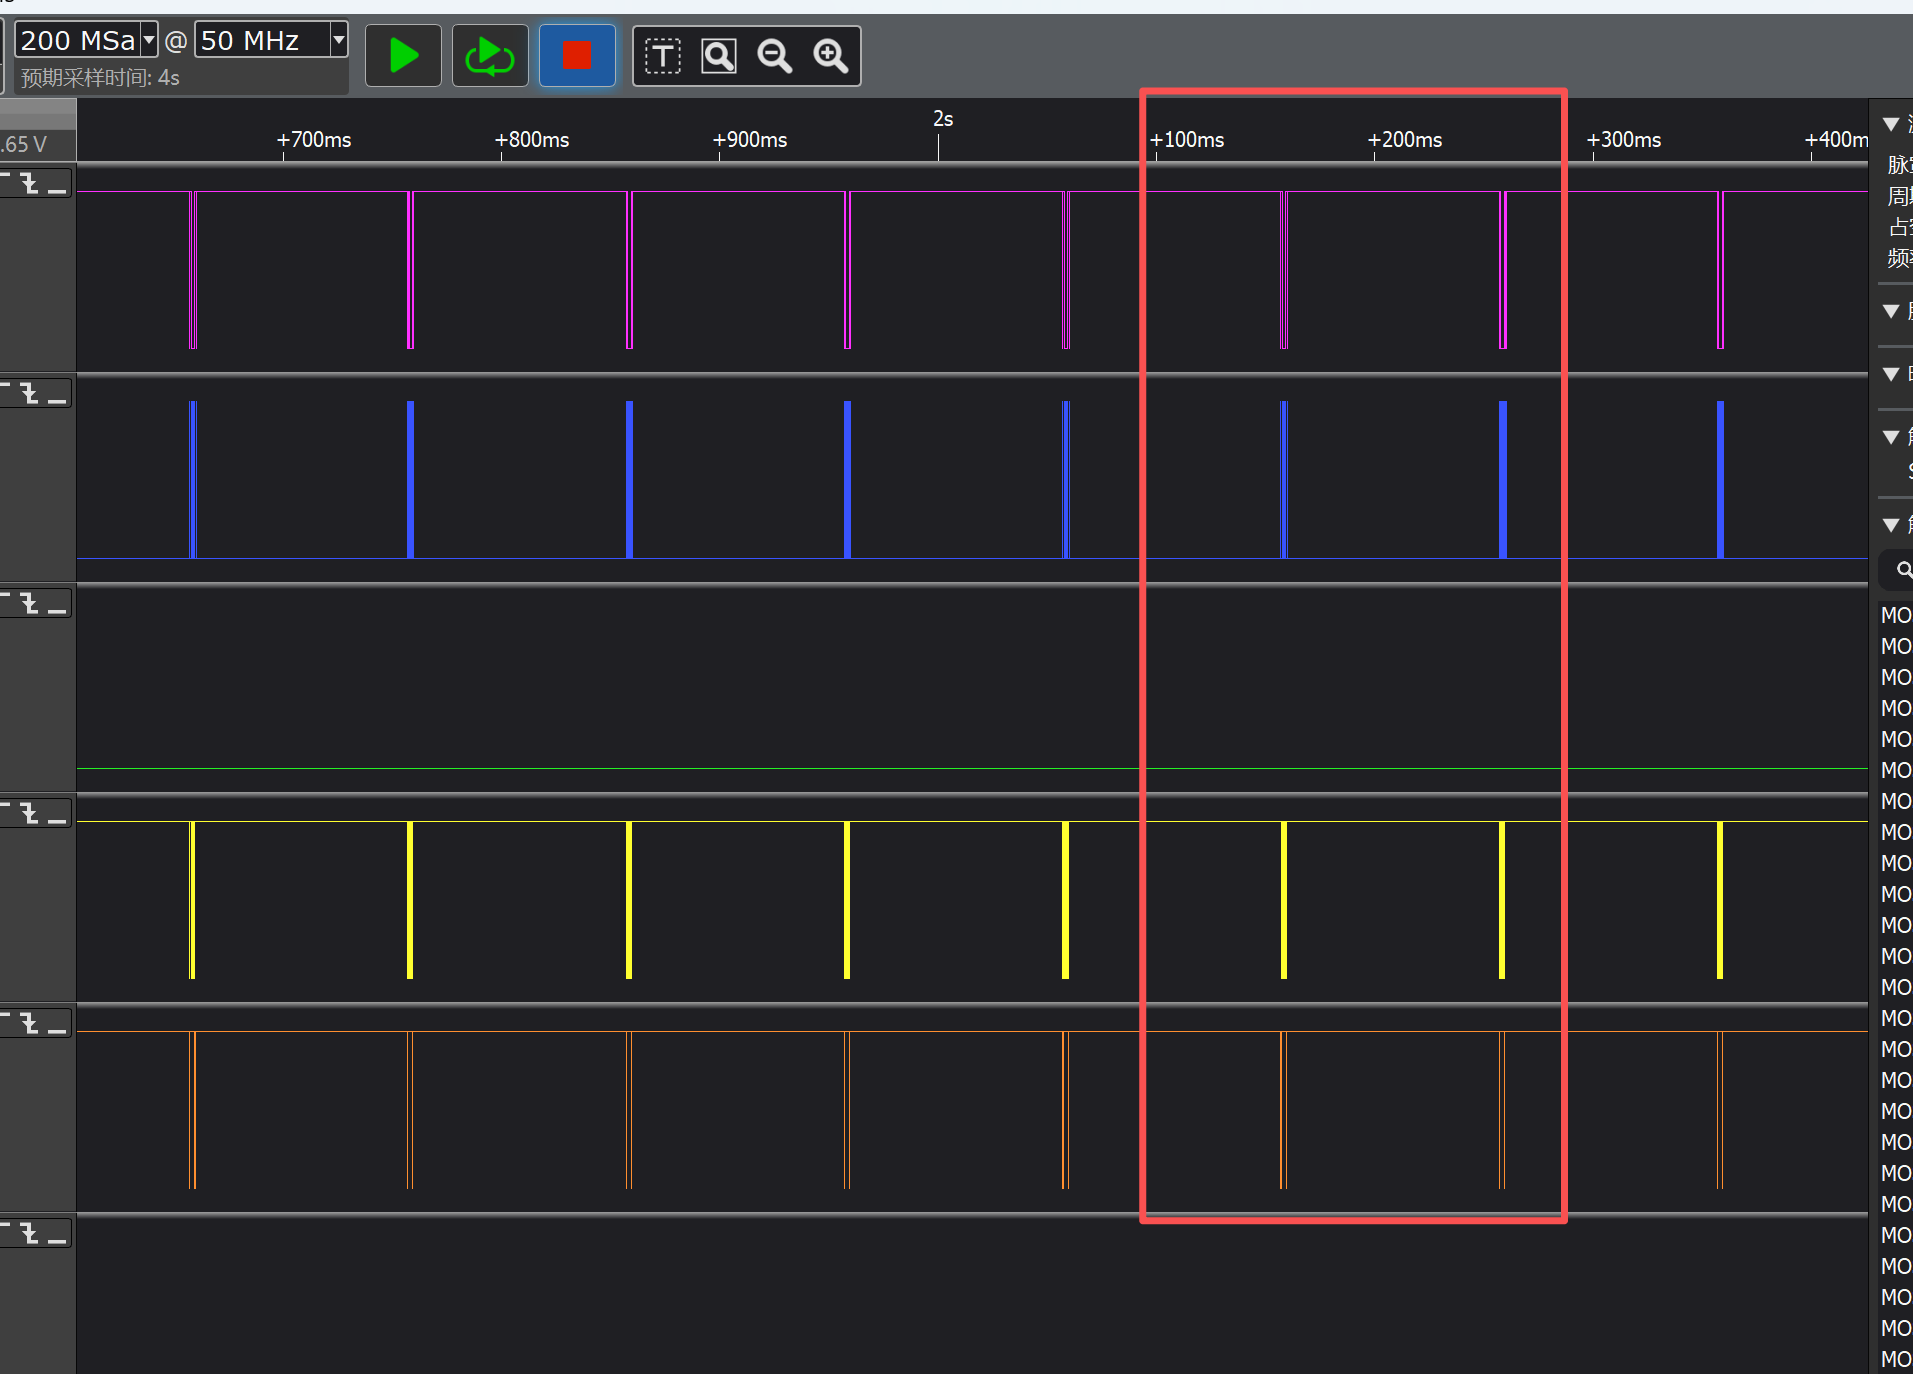Collapse the third section triangle in right panel

(x=1891, y=374)
